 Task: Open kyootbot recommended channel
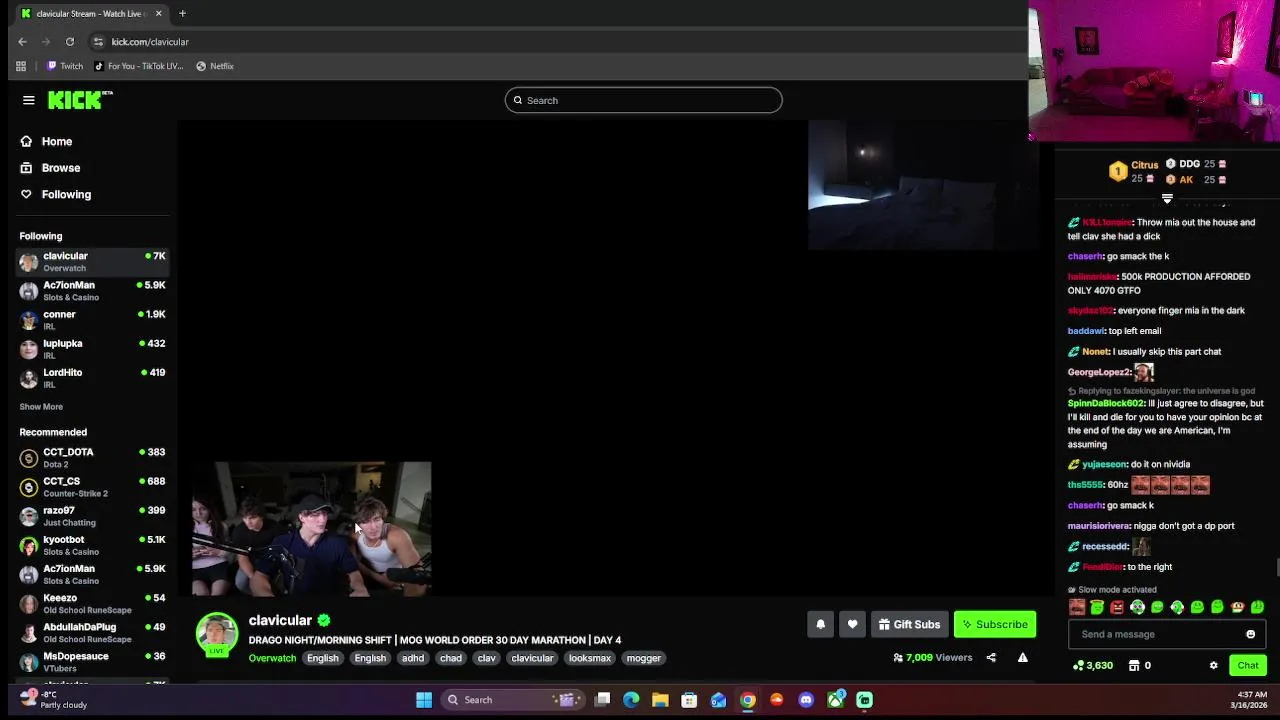coord(92,544)
